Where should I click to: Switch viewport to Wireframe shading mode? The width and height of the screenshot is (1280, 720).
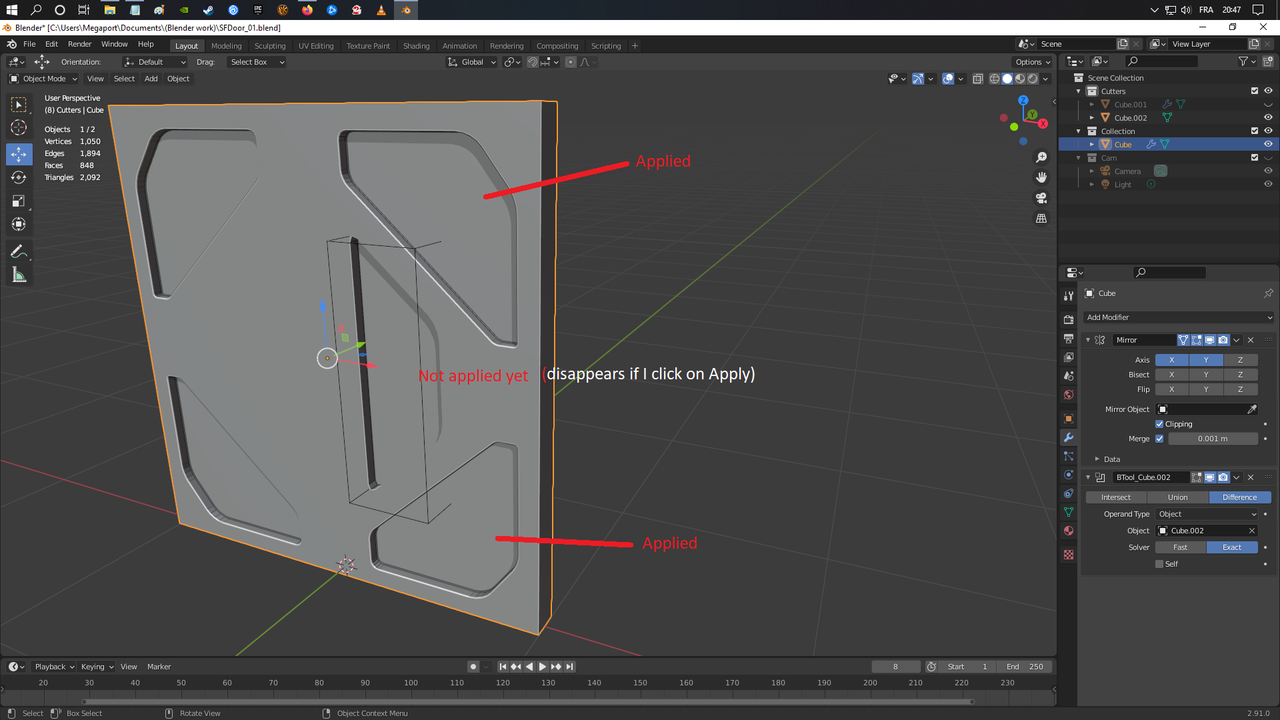(x=994, y=79)
